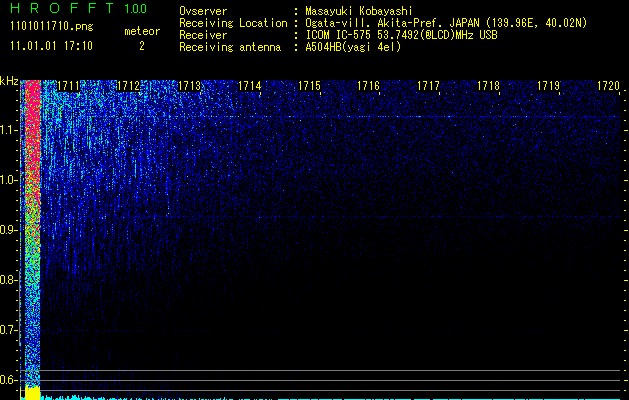The width and height of the screenshot is (629, 400).
Task: Click the meteor count label
Action: 142,31
